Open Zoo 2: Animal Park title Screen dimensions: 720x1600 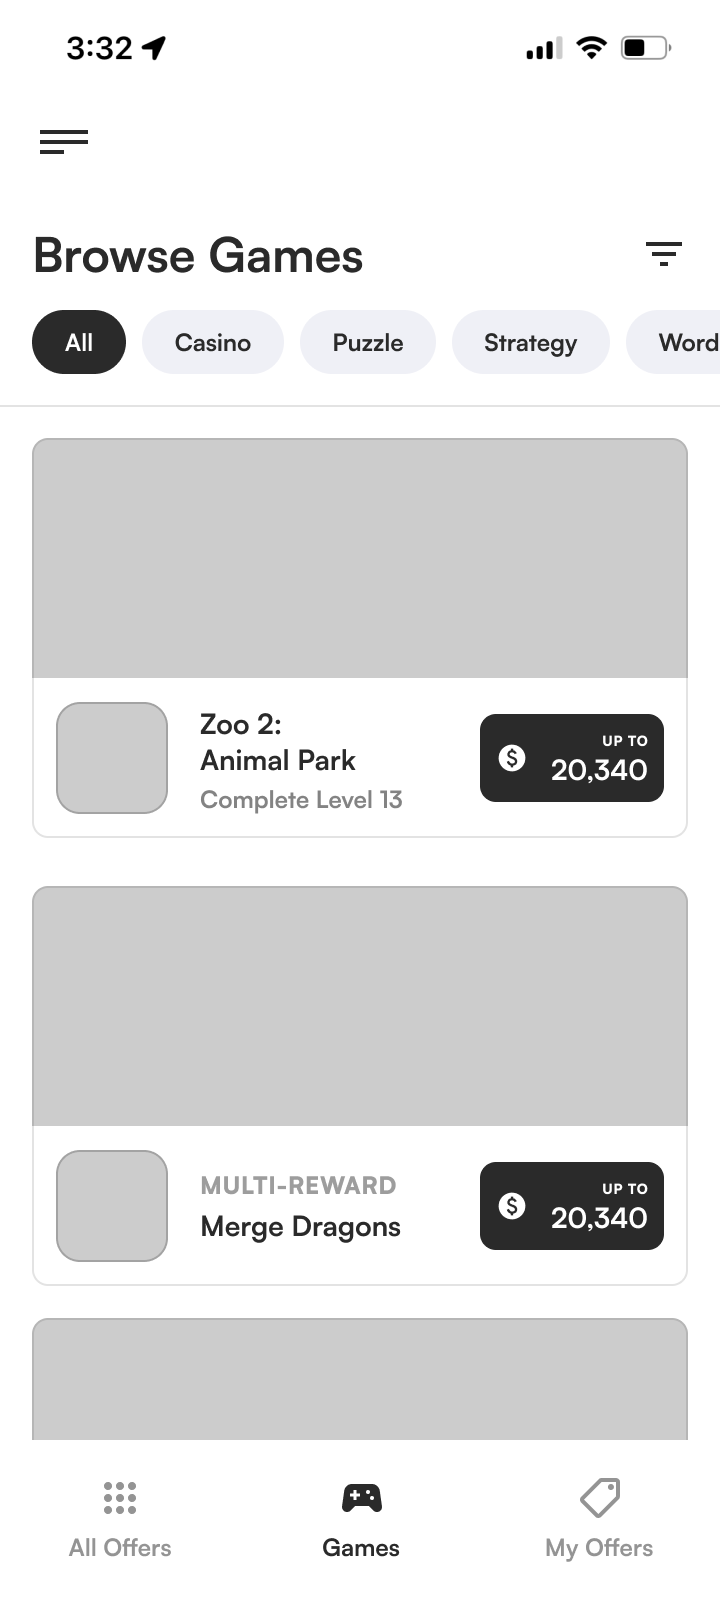click(x=278, y=742)
